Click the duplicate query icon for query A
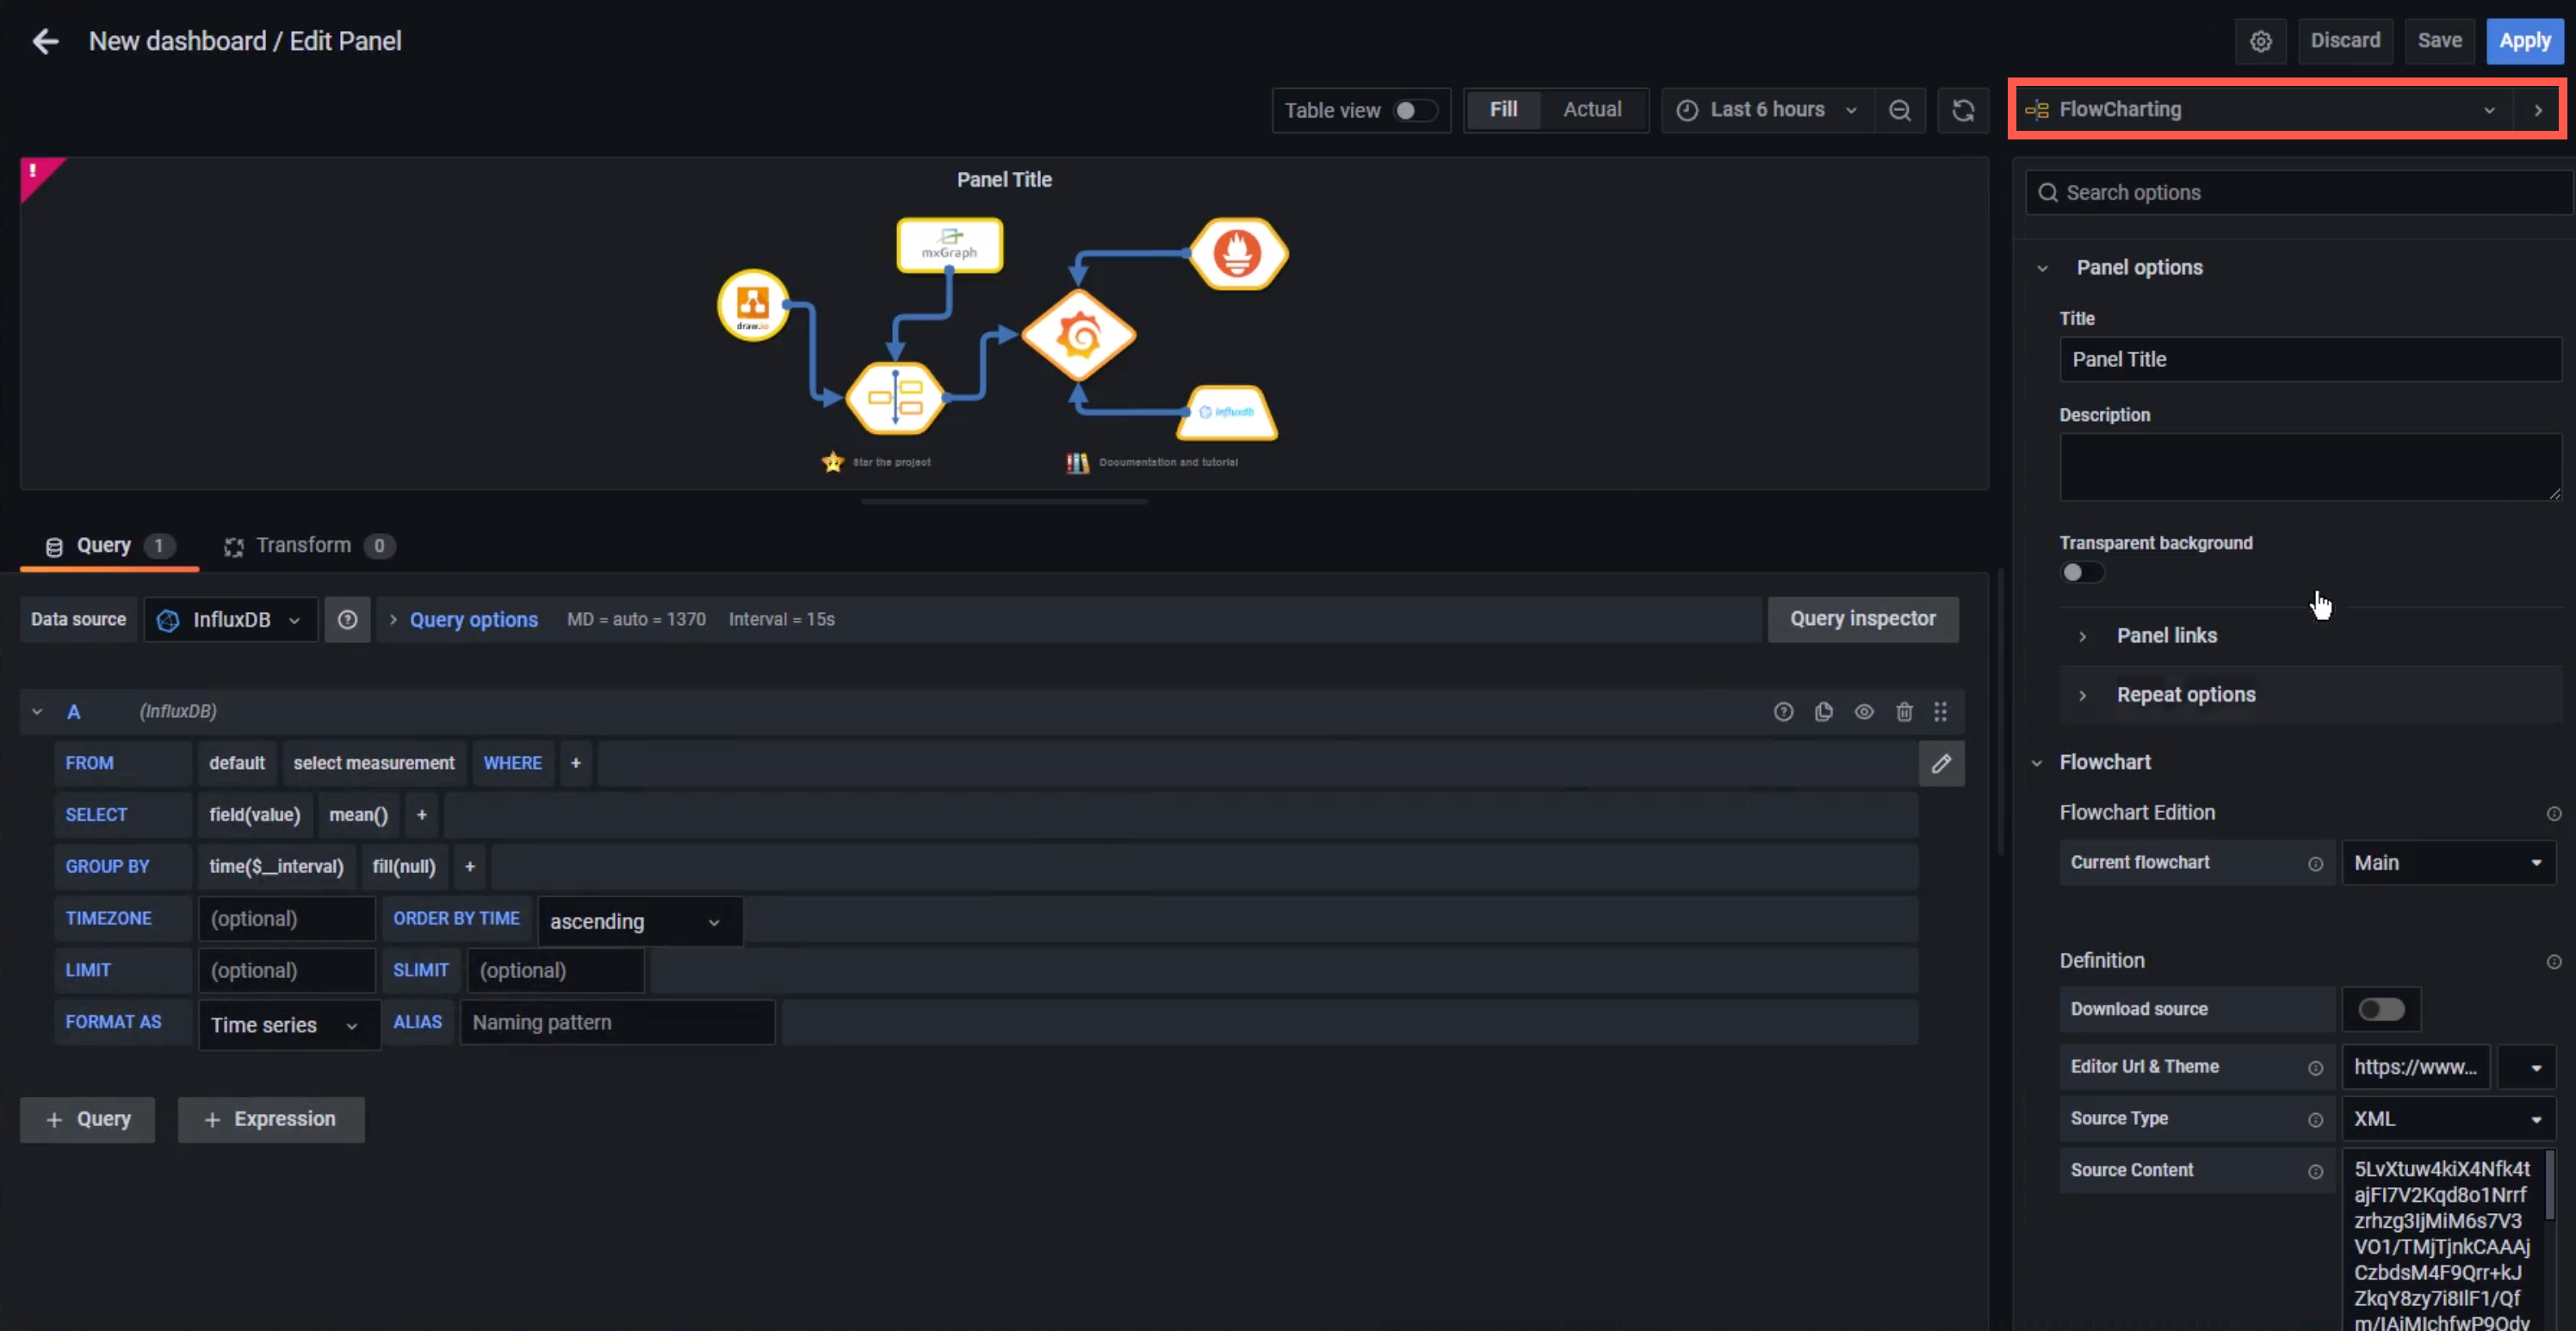Viewport: 2576px width, 1331px height. pos(1823,709)
